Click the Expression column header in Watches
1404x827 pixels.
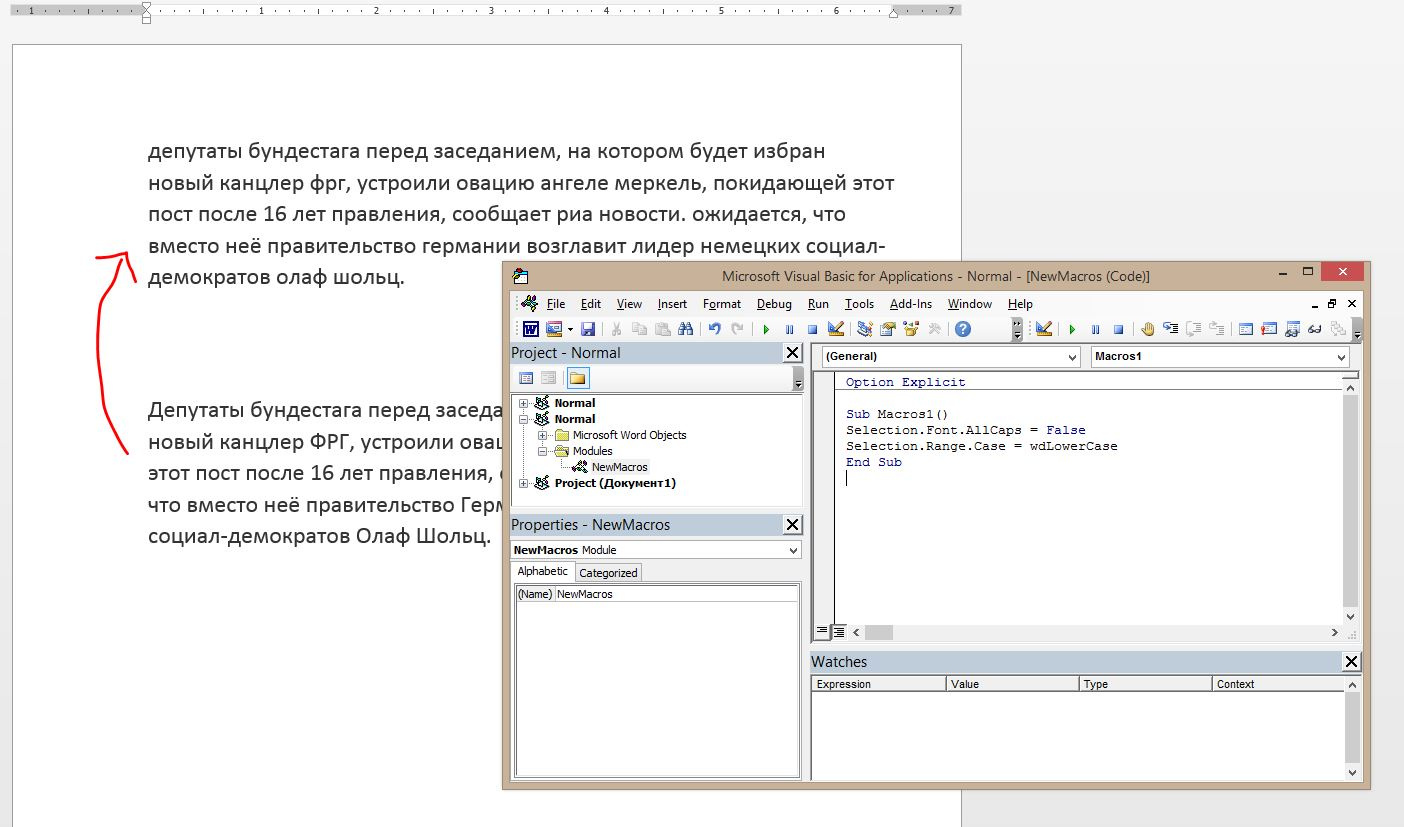tap(878, 684)
